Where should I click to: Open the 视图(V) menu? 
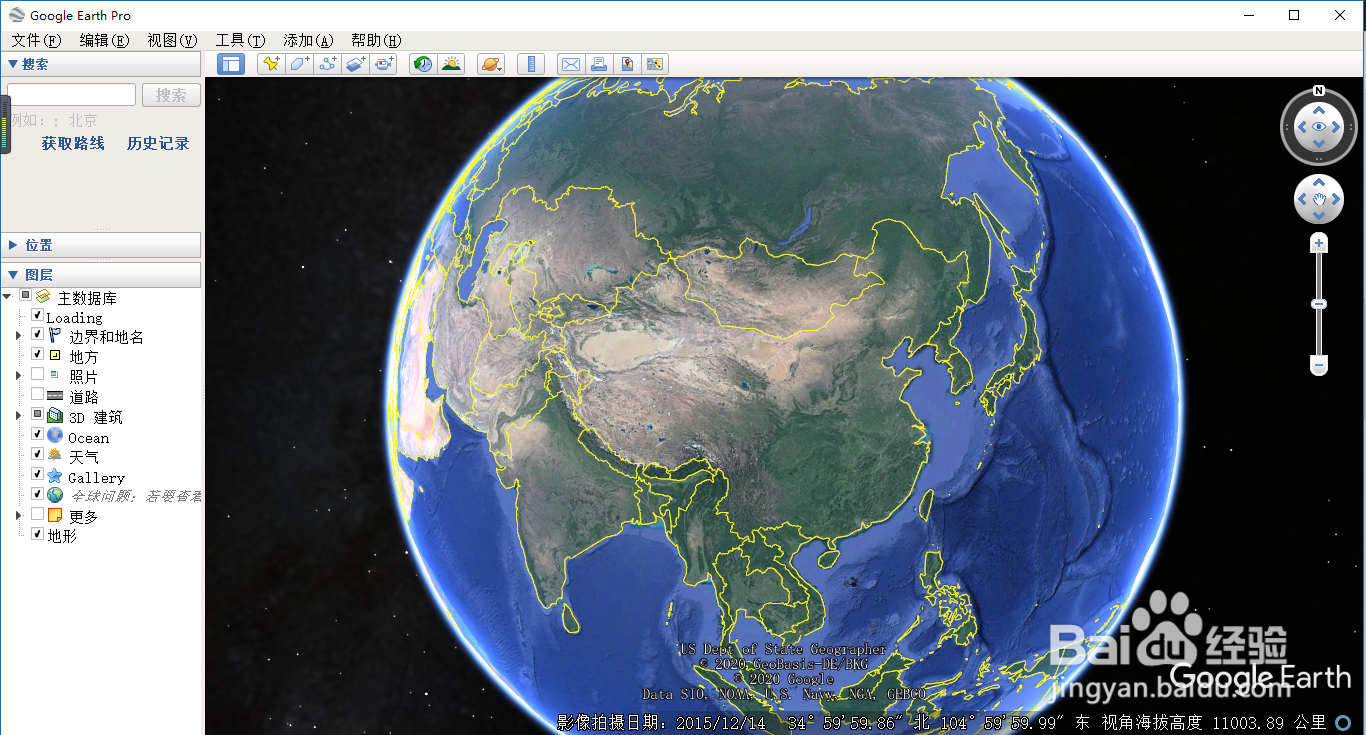pos(172,40)
